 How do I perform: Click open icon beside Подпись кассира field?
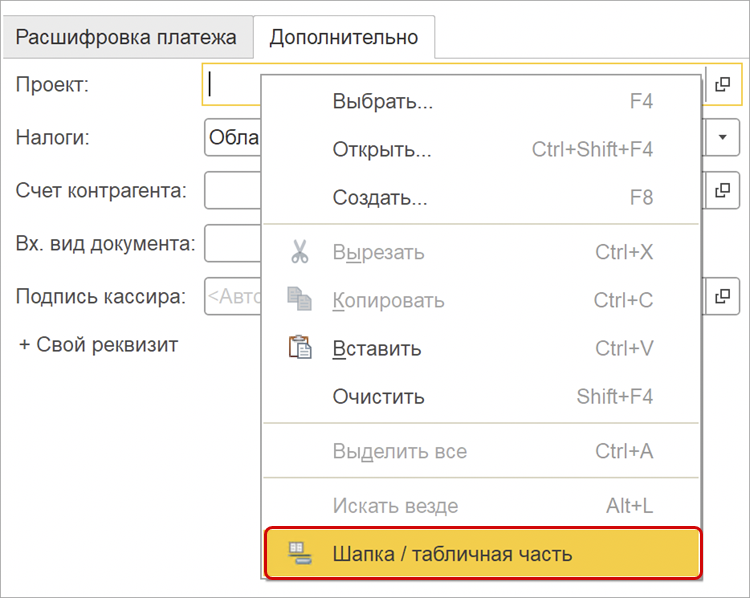pos(723,296)
